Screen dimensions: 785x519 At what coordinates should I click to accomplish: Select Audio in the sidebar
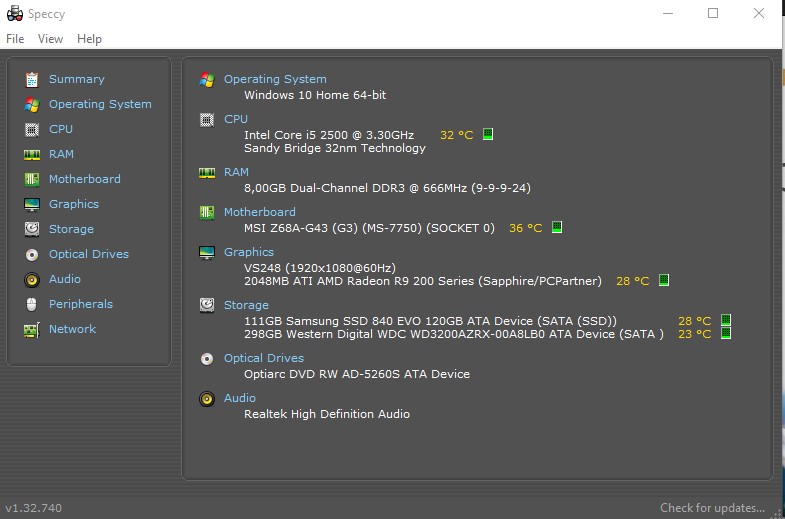(65, 279)
